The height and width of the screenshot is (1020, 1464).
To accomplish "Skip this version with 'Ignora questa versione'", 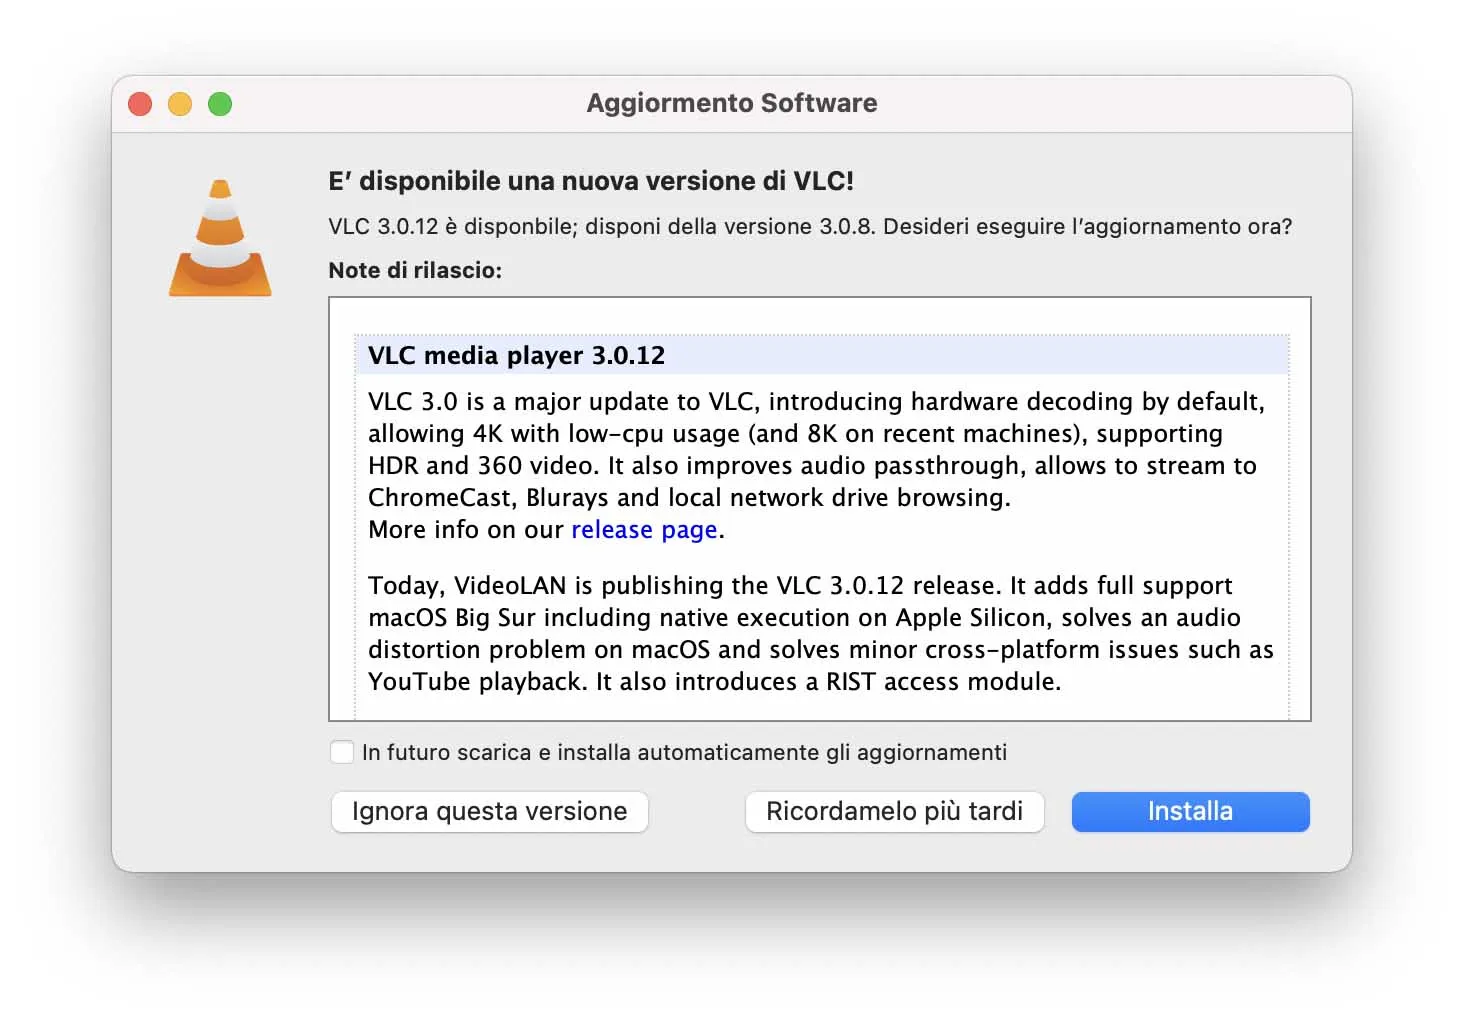I will click(x=489, y=811).
